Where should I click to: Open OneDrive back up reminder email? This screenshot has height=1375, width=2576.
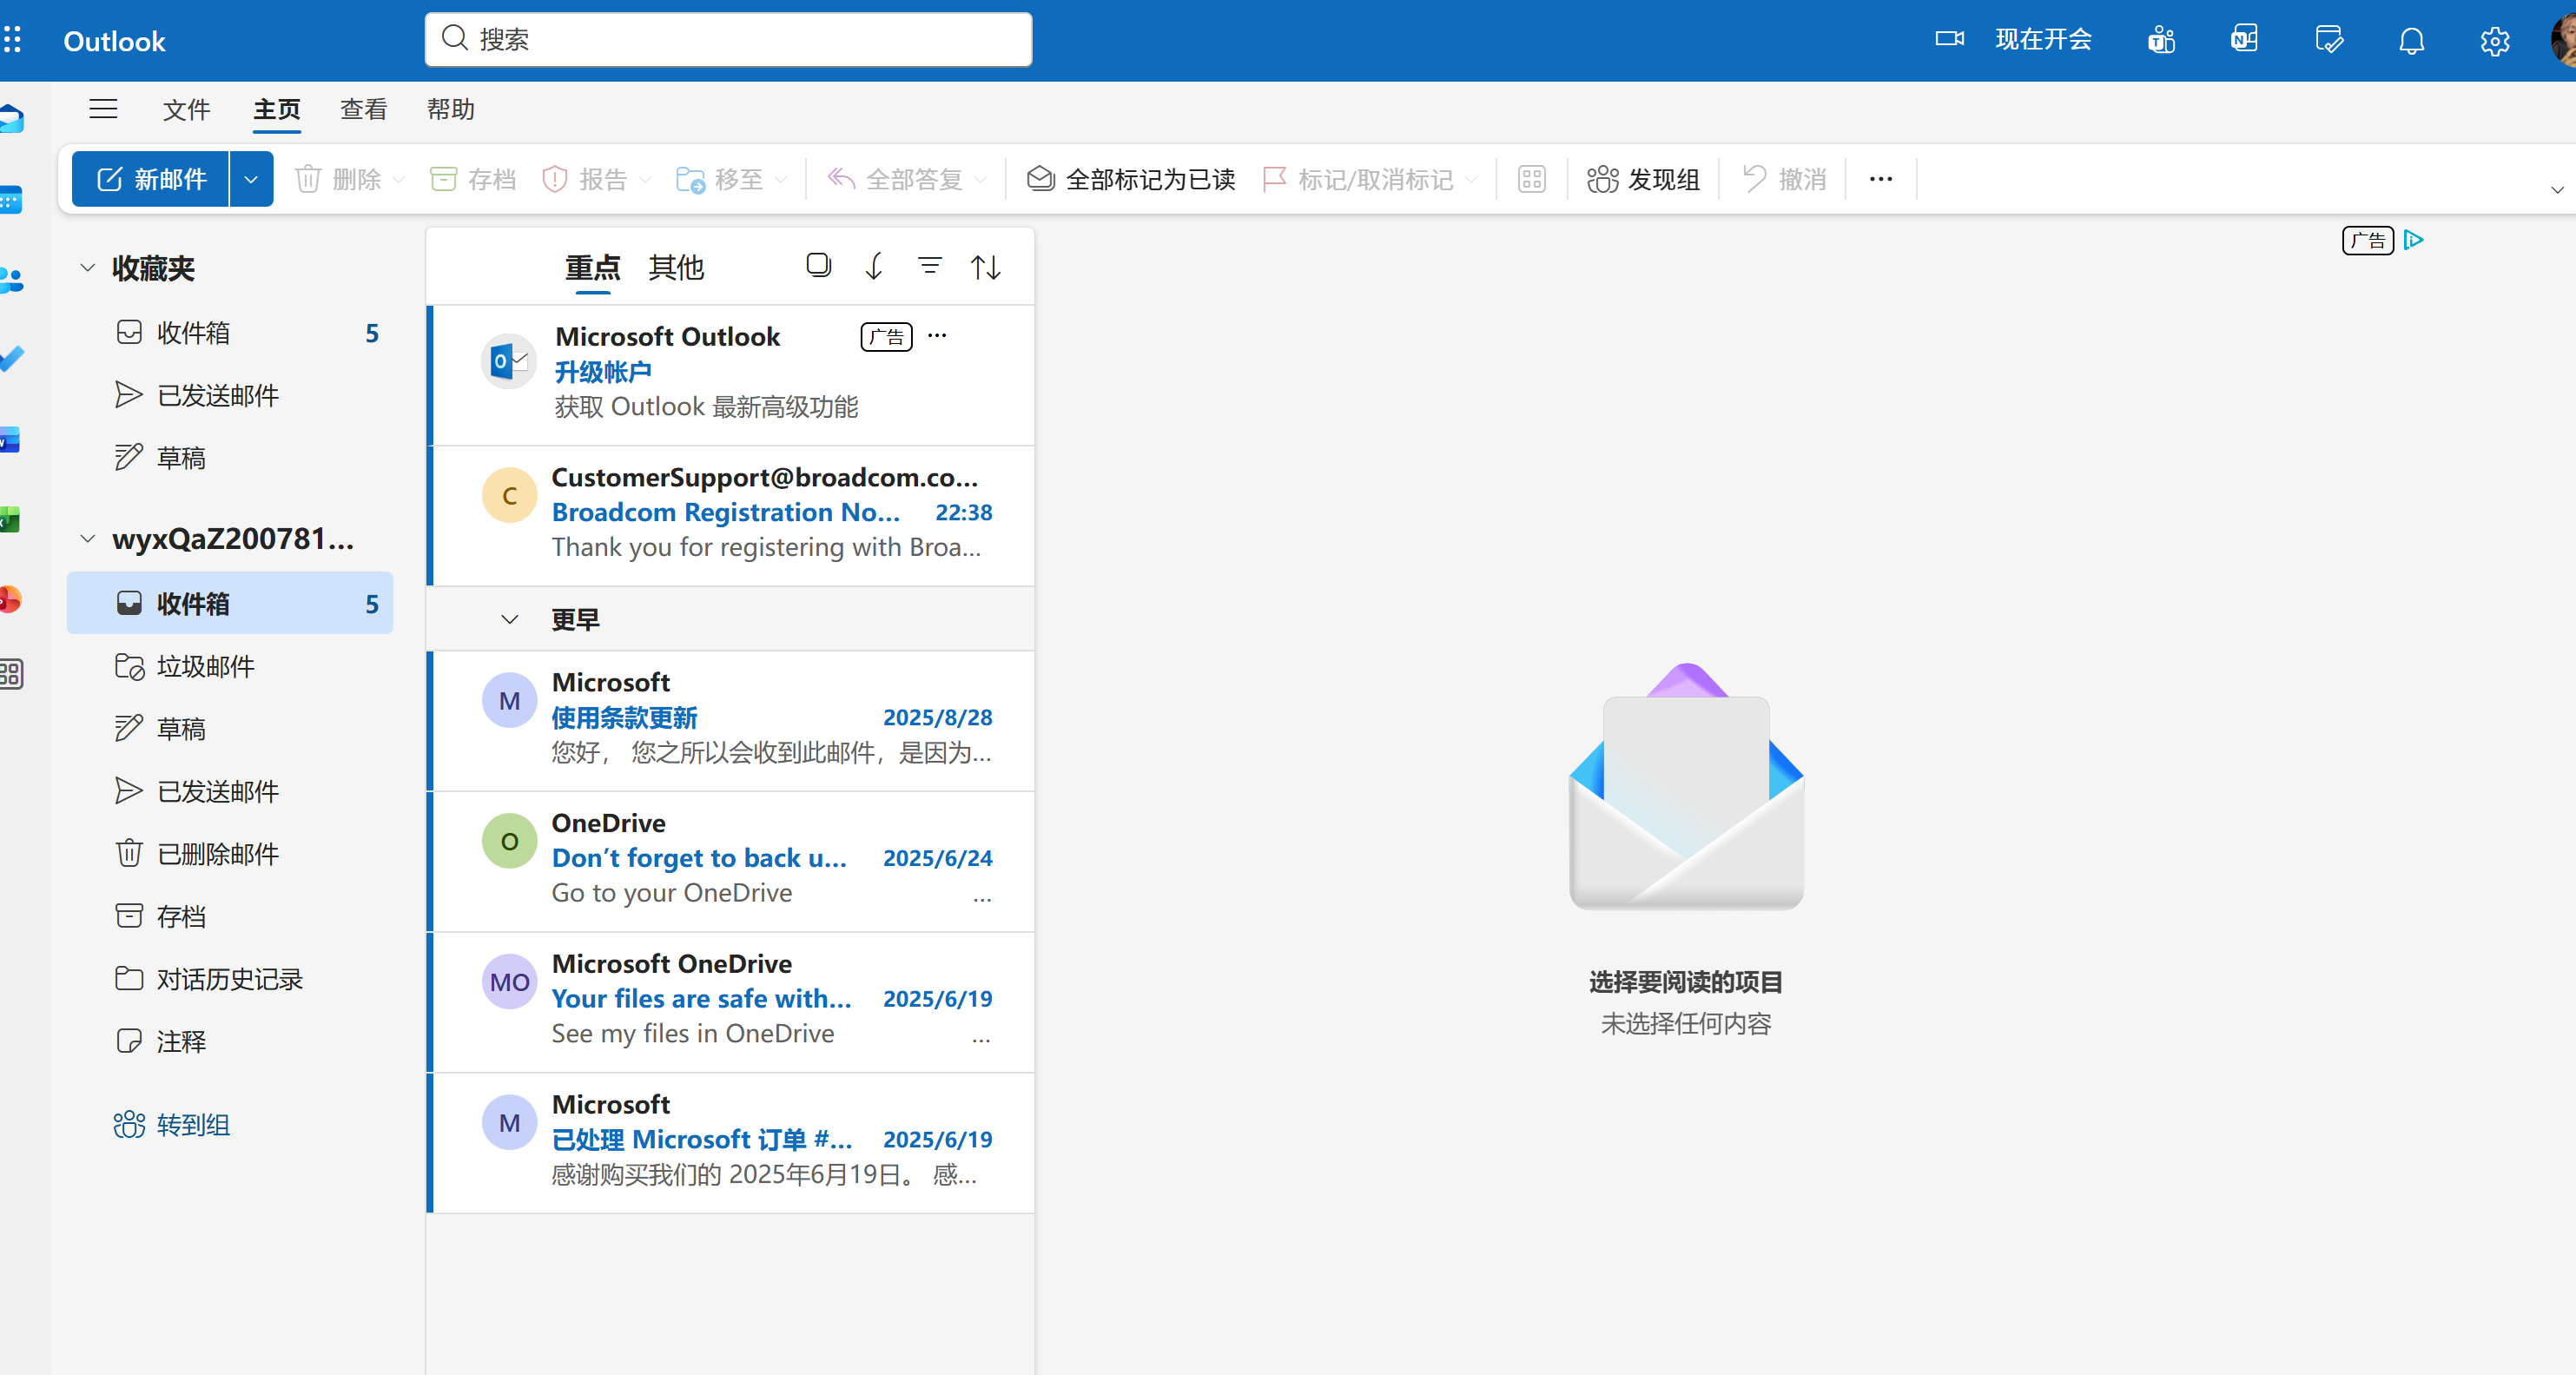(731, 861)
